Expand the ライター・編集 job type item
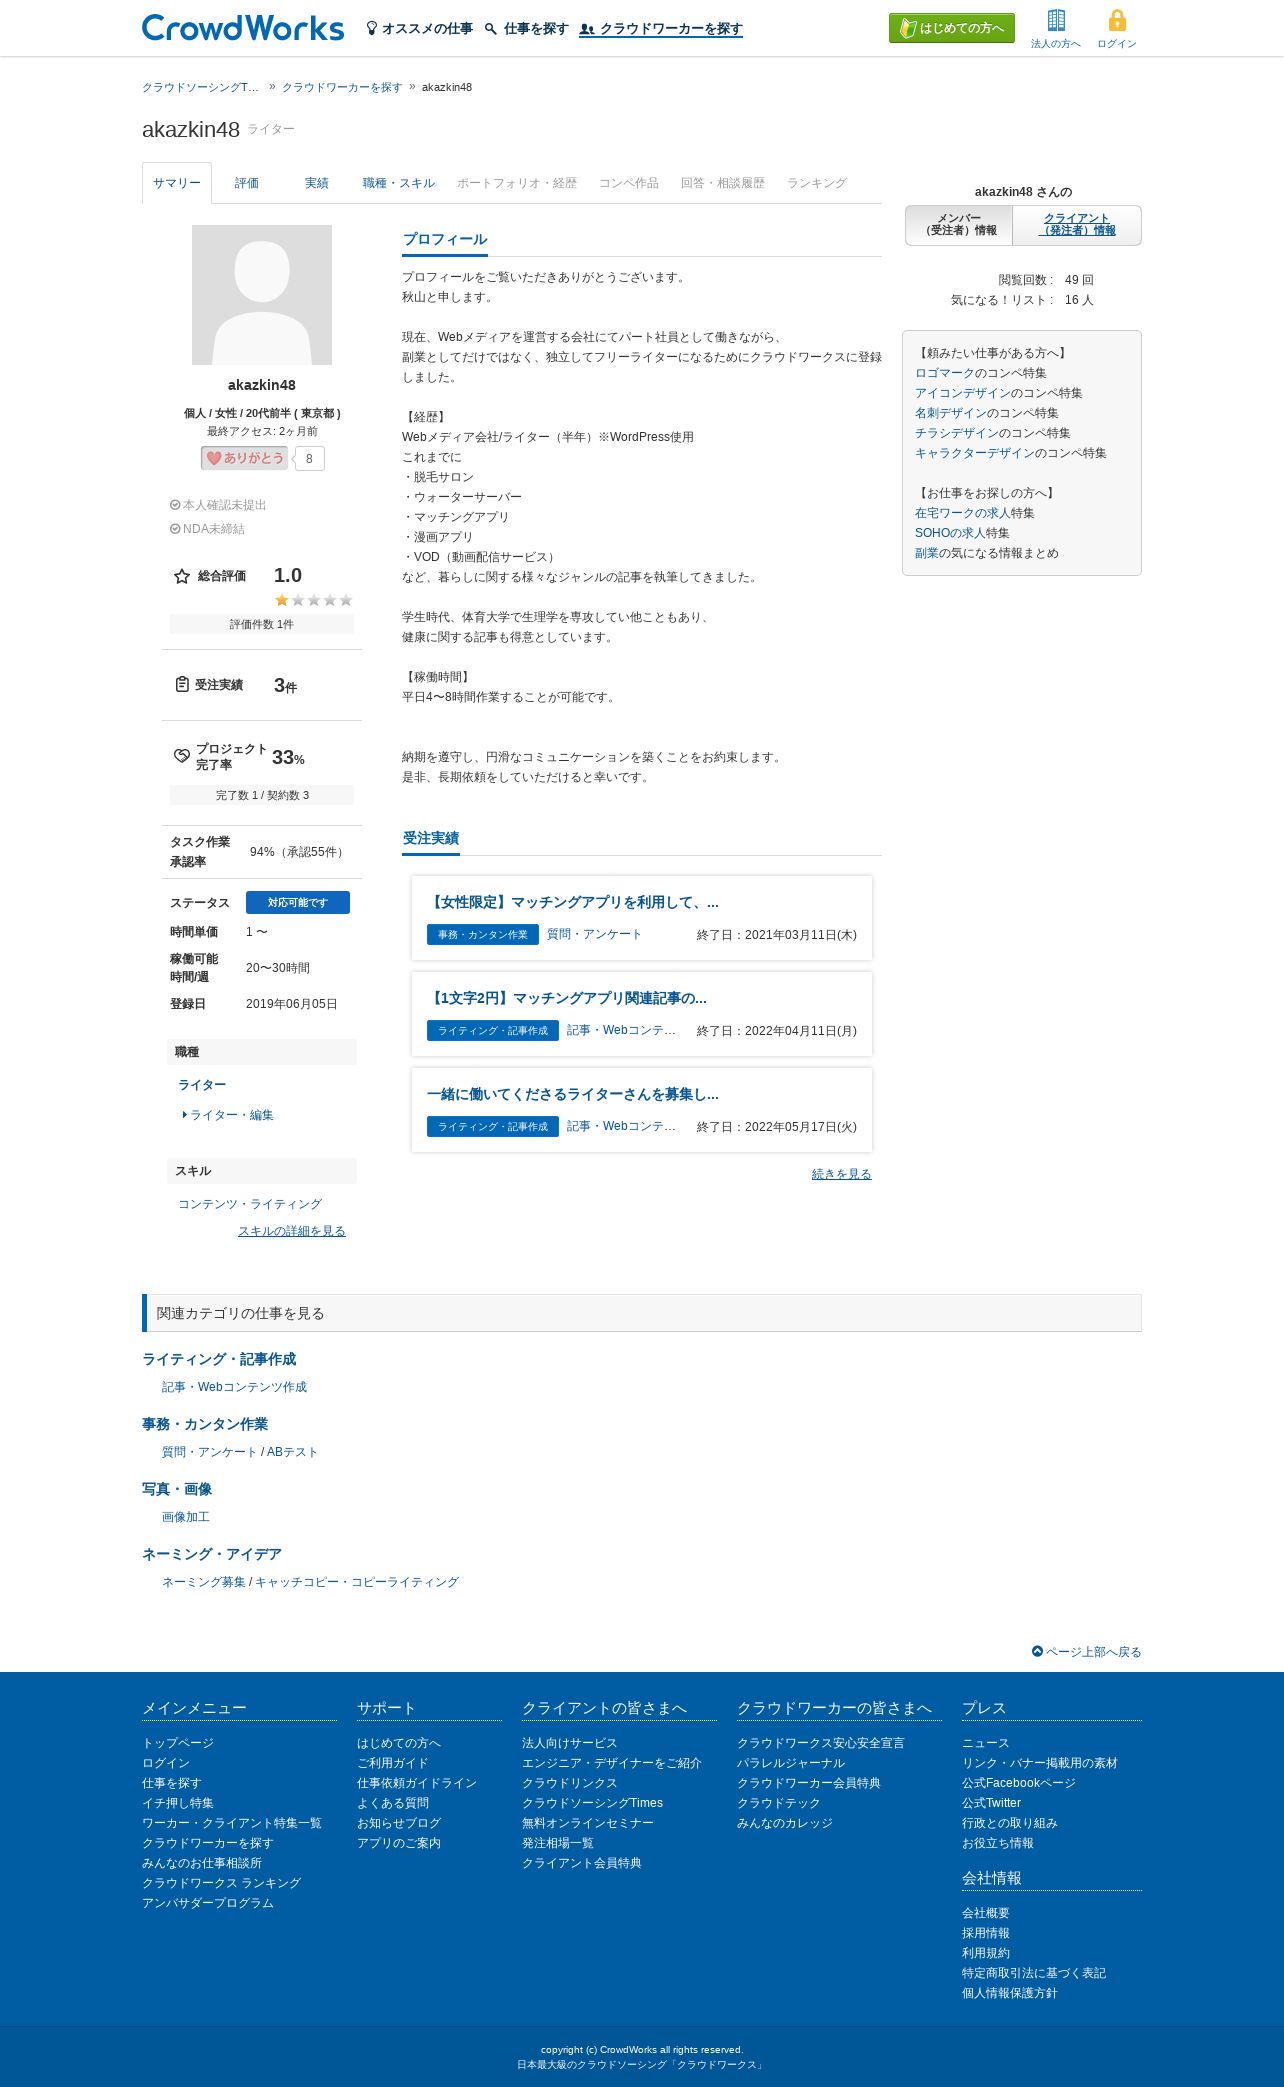This screenshot has width=1284, height=2087. pos(228,1115)
